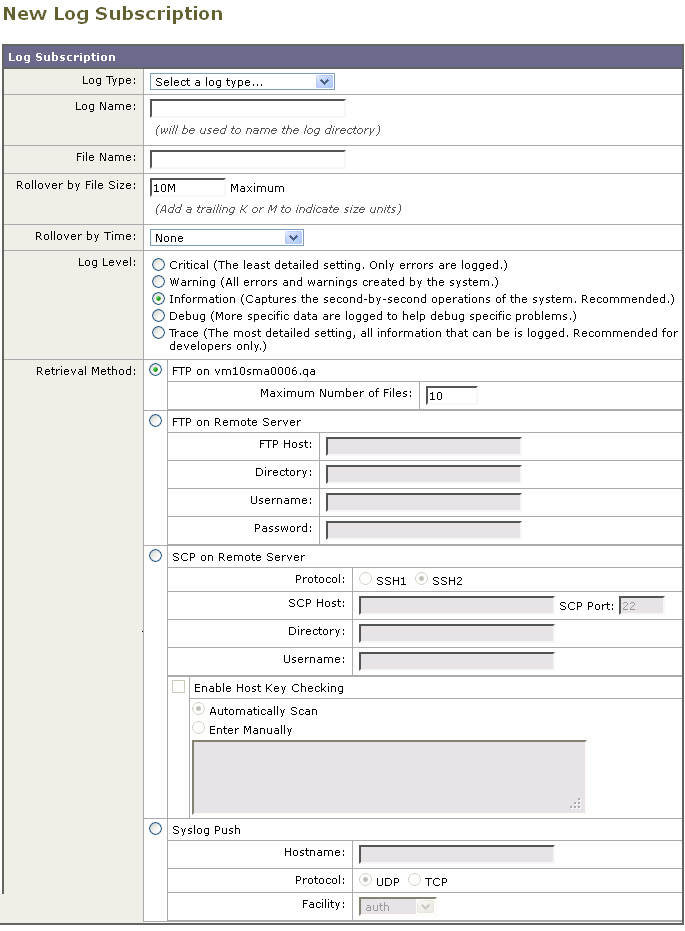Screen dimensions: 685x931
Task: Select the Information log level
Action: point(158,299)
